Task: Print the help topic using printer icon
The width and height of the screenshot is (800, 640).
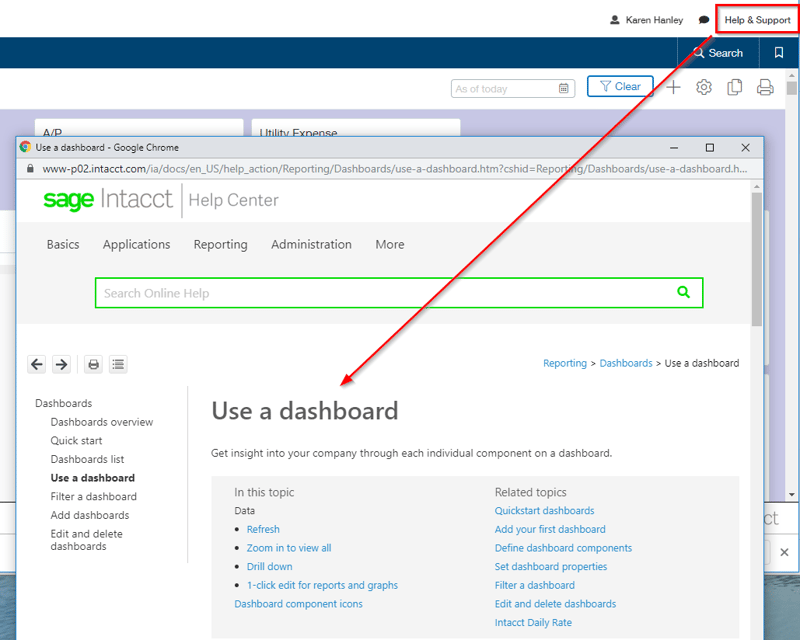Action: click(94, 365)
